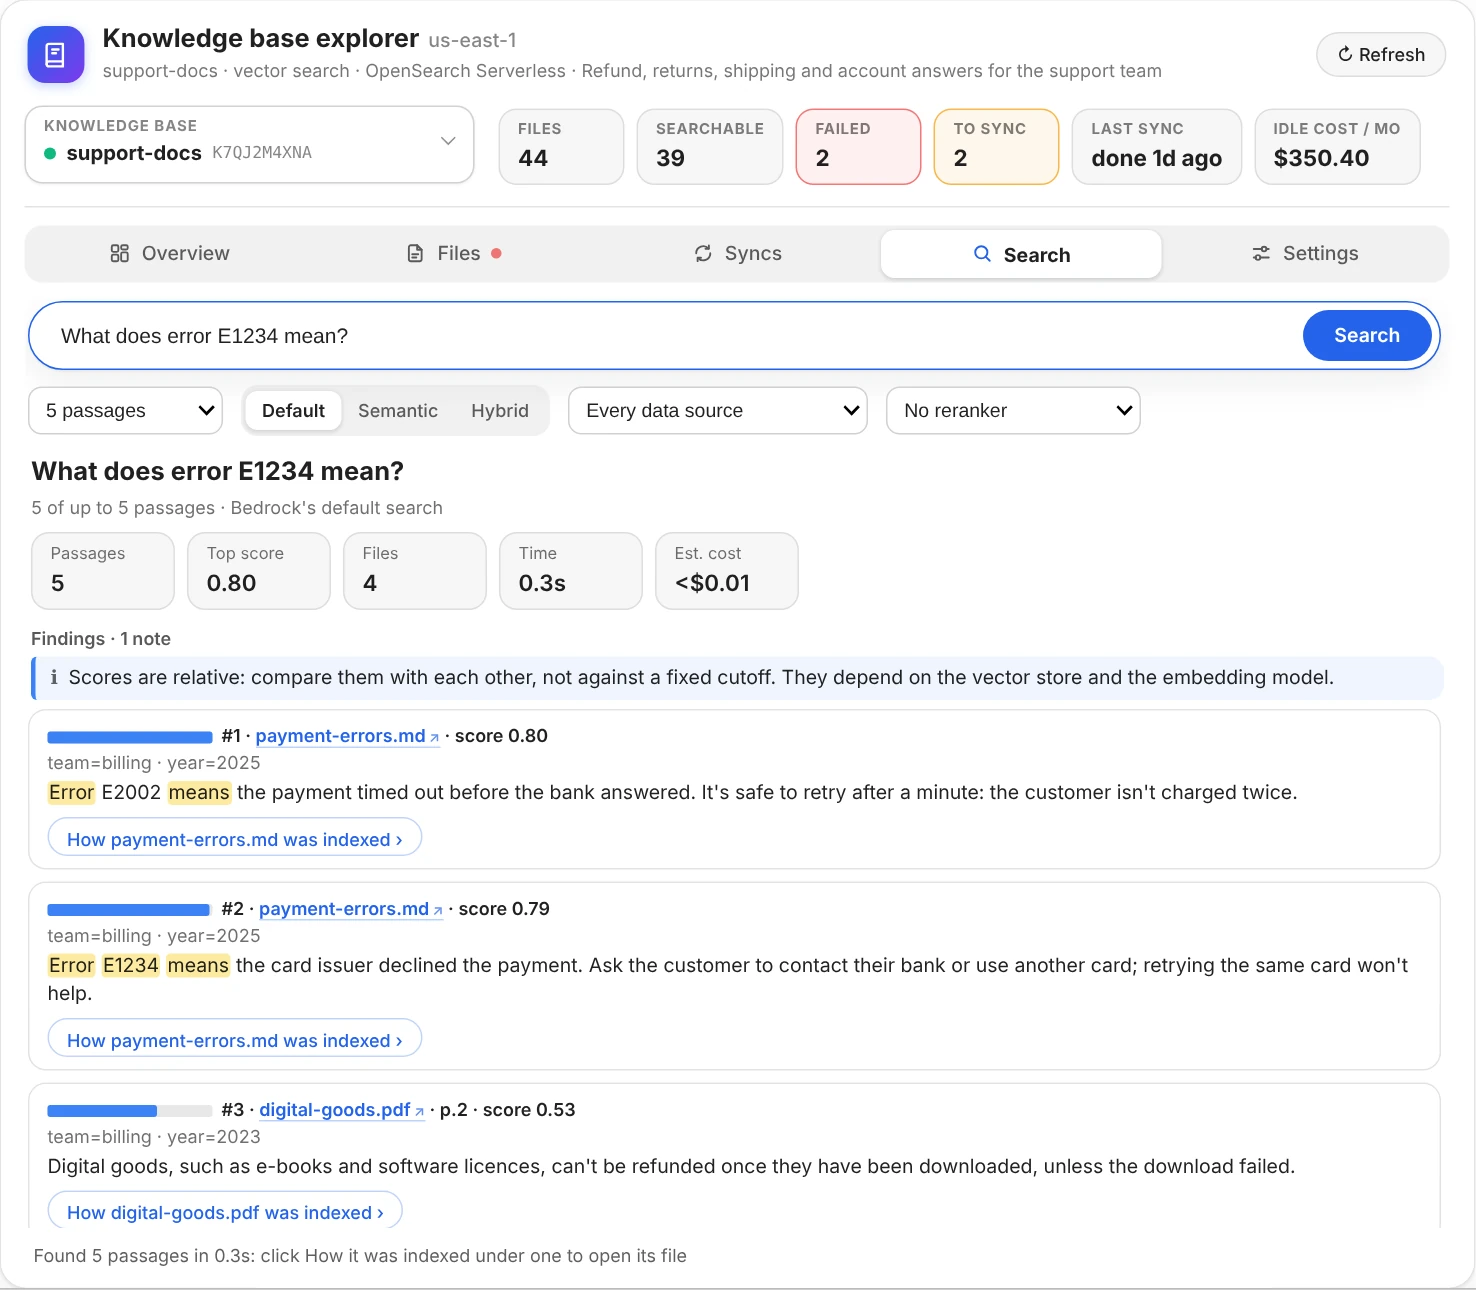1476x1290 pixels.
Task: Click the TO SYNC 2 stat card
Action: 996,147
